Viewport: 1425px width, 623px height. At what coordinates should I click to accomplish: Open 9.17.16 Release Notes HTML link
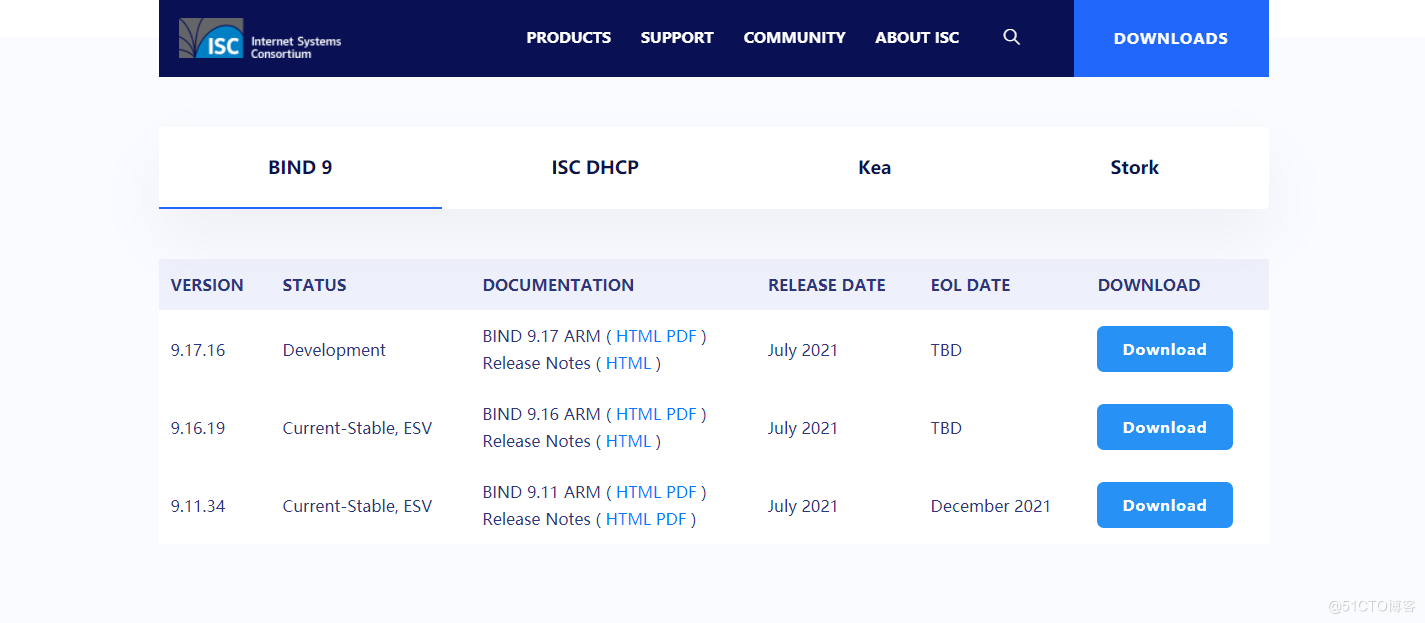click(x=628, y=363)
